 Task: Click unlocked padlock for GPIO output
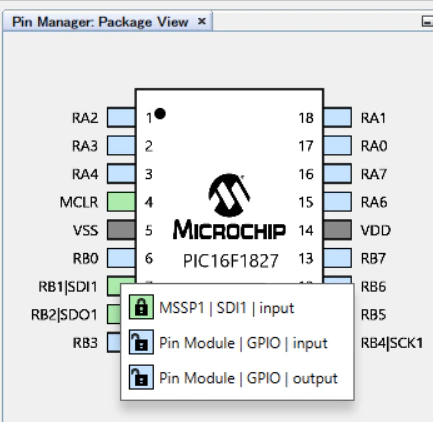coord(141,377)
